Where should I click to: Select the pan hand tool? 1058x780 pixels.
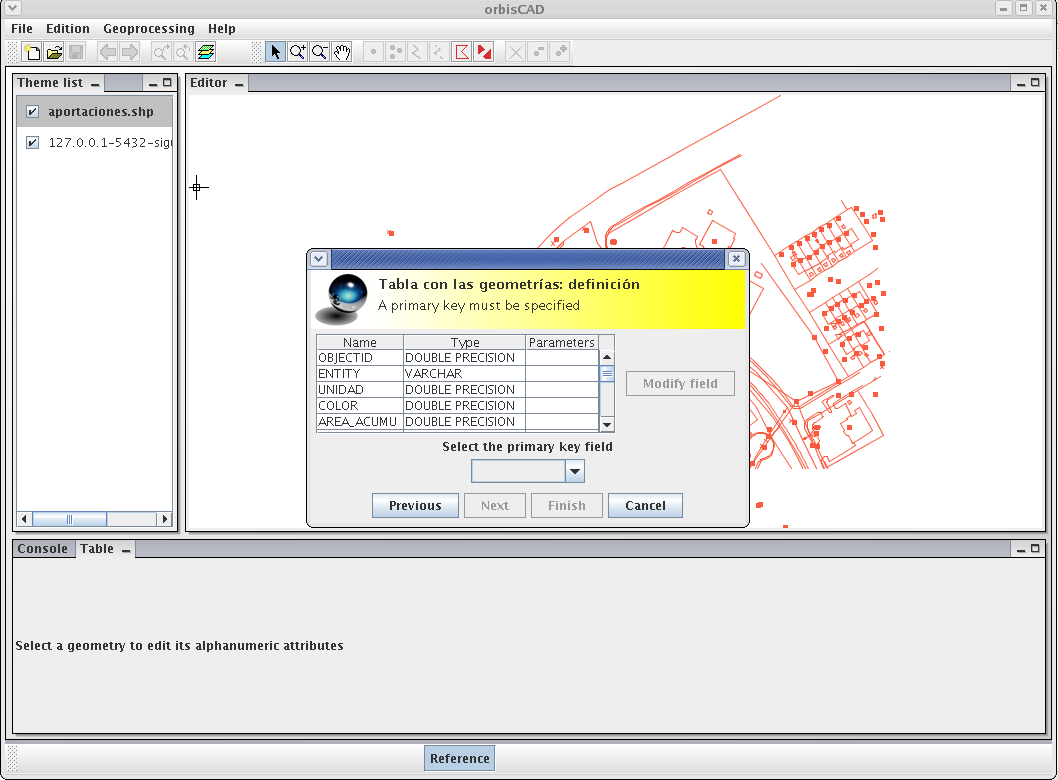[x=342, y=52]
